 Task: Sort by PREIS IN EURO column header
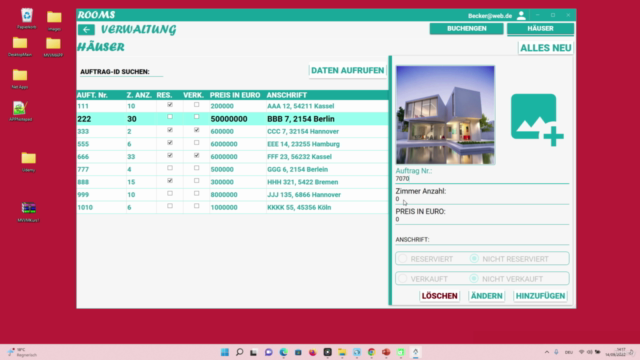tap(235, 95)
